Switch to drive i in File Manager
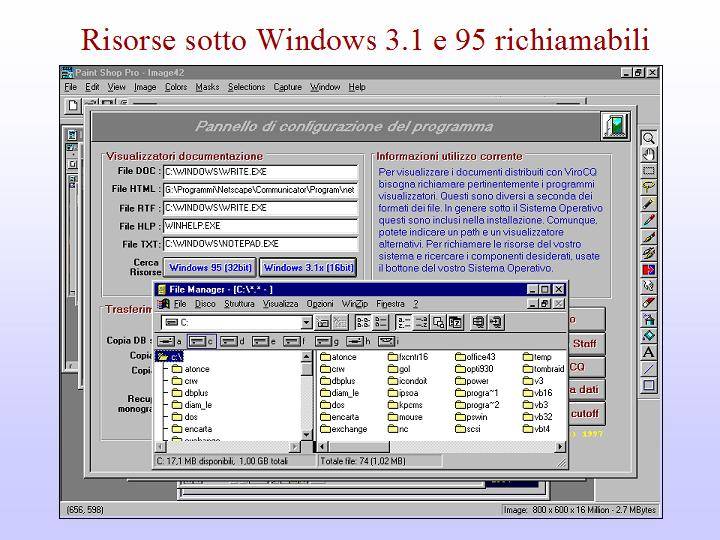The image size is (720, 540). click(388, 341)
